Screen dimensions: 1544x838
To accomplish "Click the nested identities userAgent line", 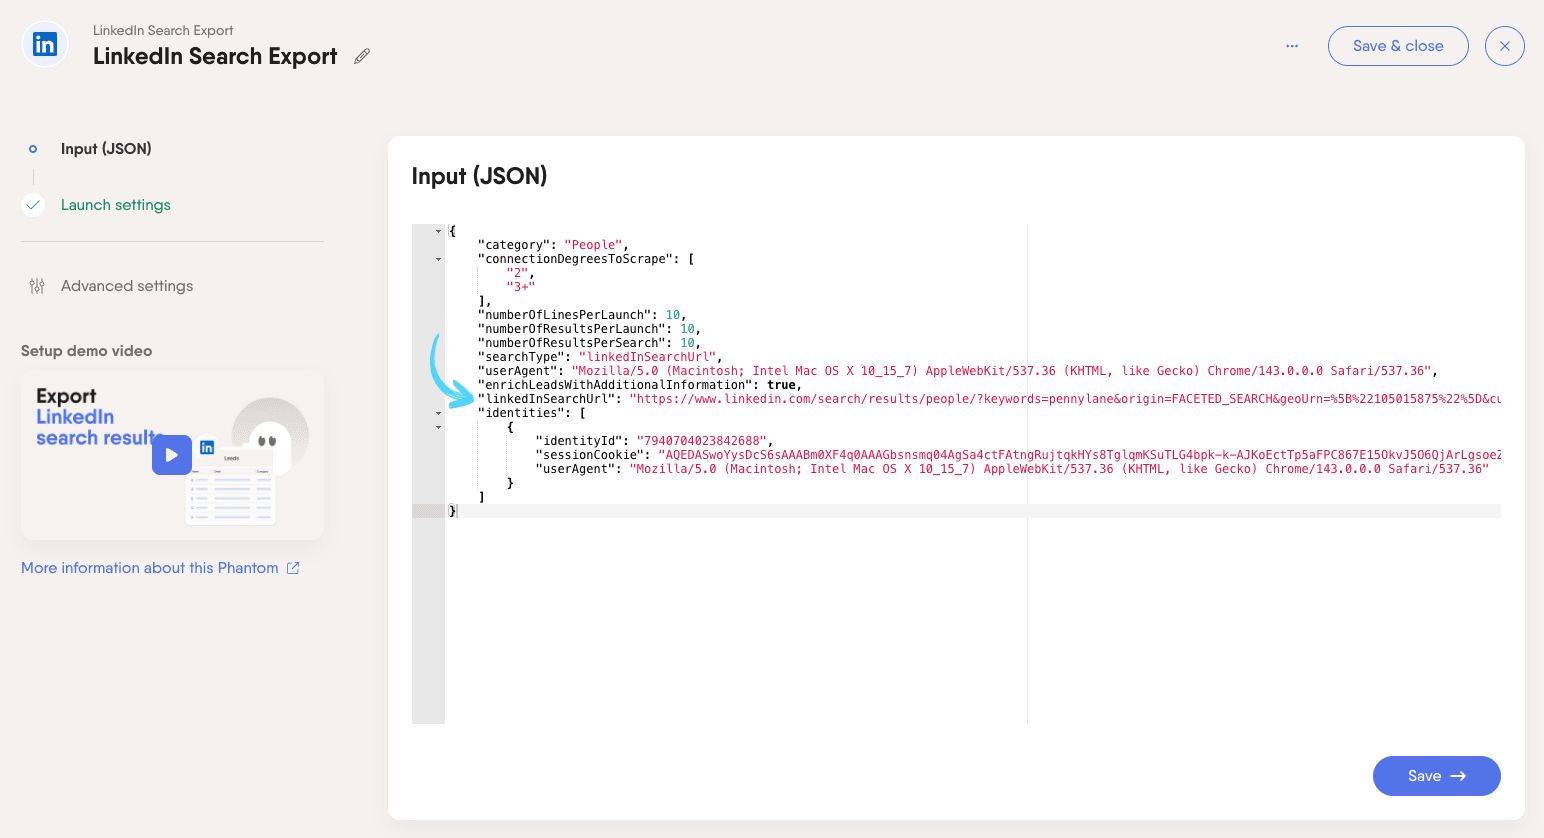I will click(1012, 469).
